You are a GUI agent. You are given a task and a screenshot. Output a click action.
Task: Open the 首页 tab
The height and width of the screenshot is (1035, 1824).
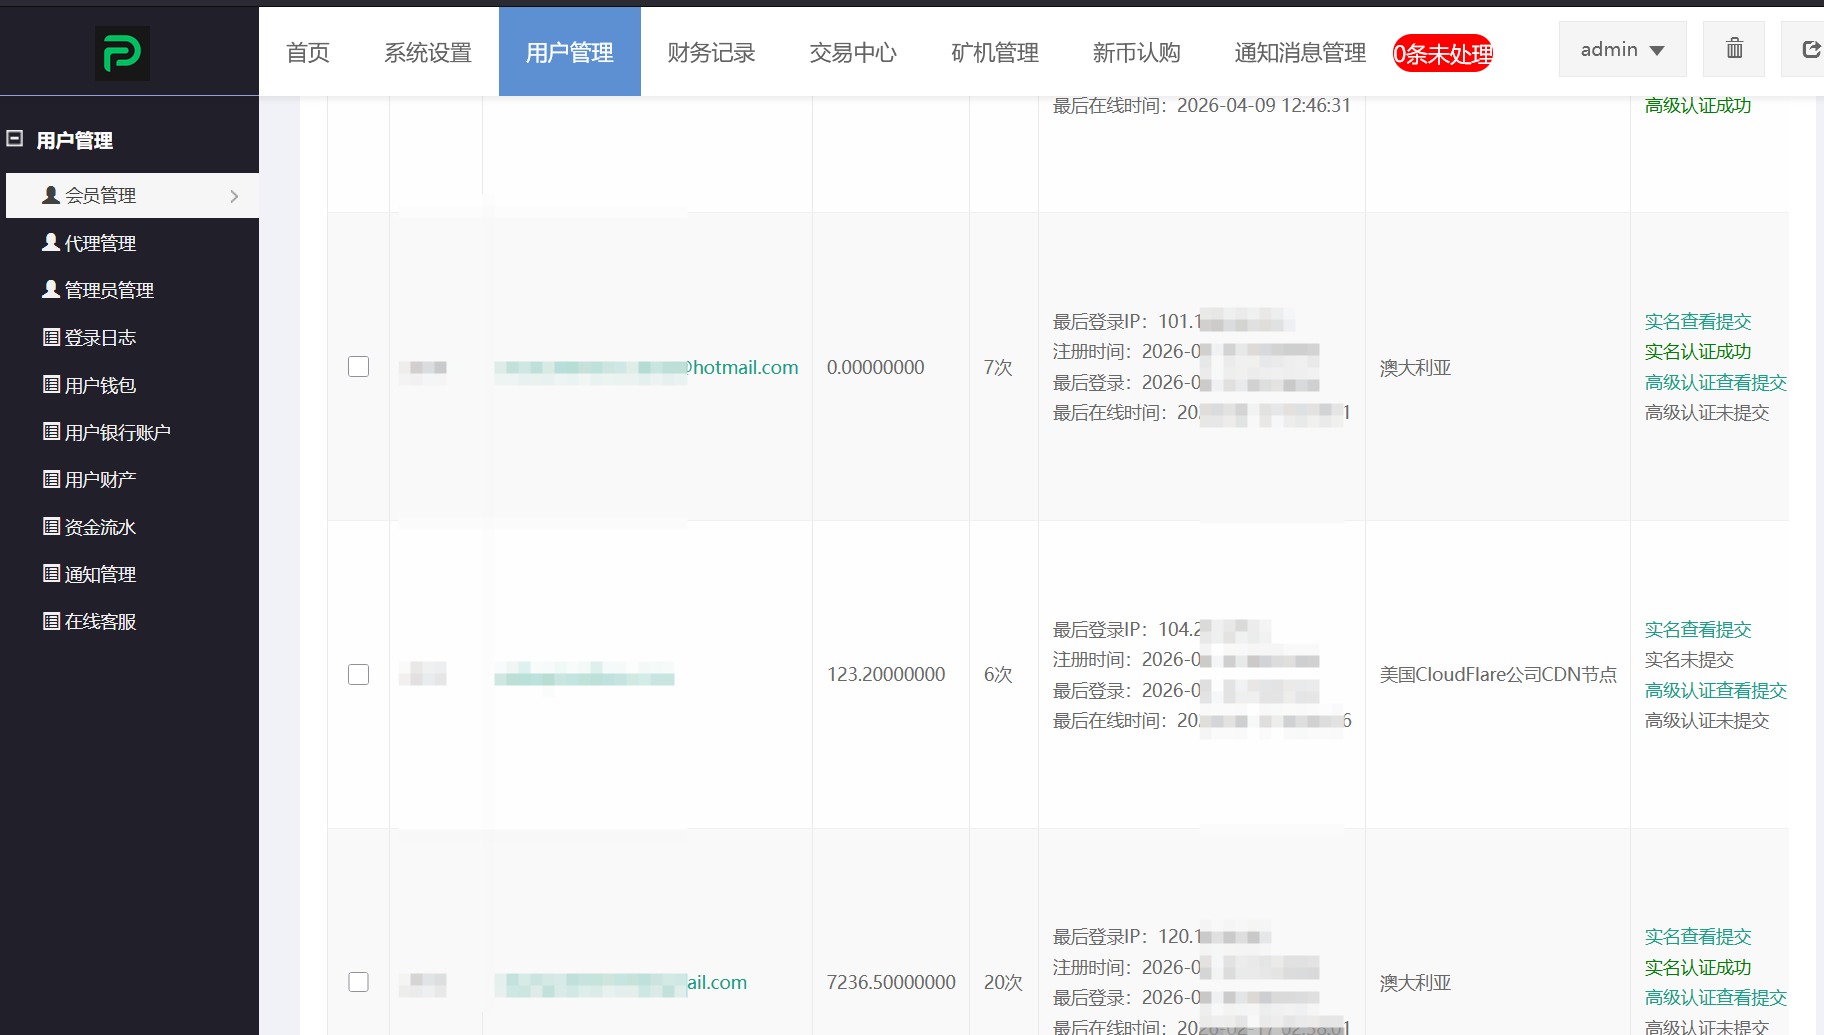(308, 52)
